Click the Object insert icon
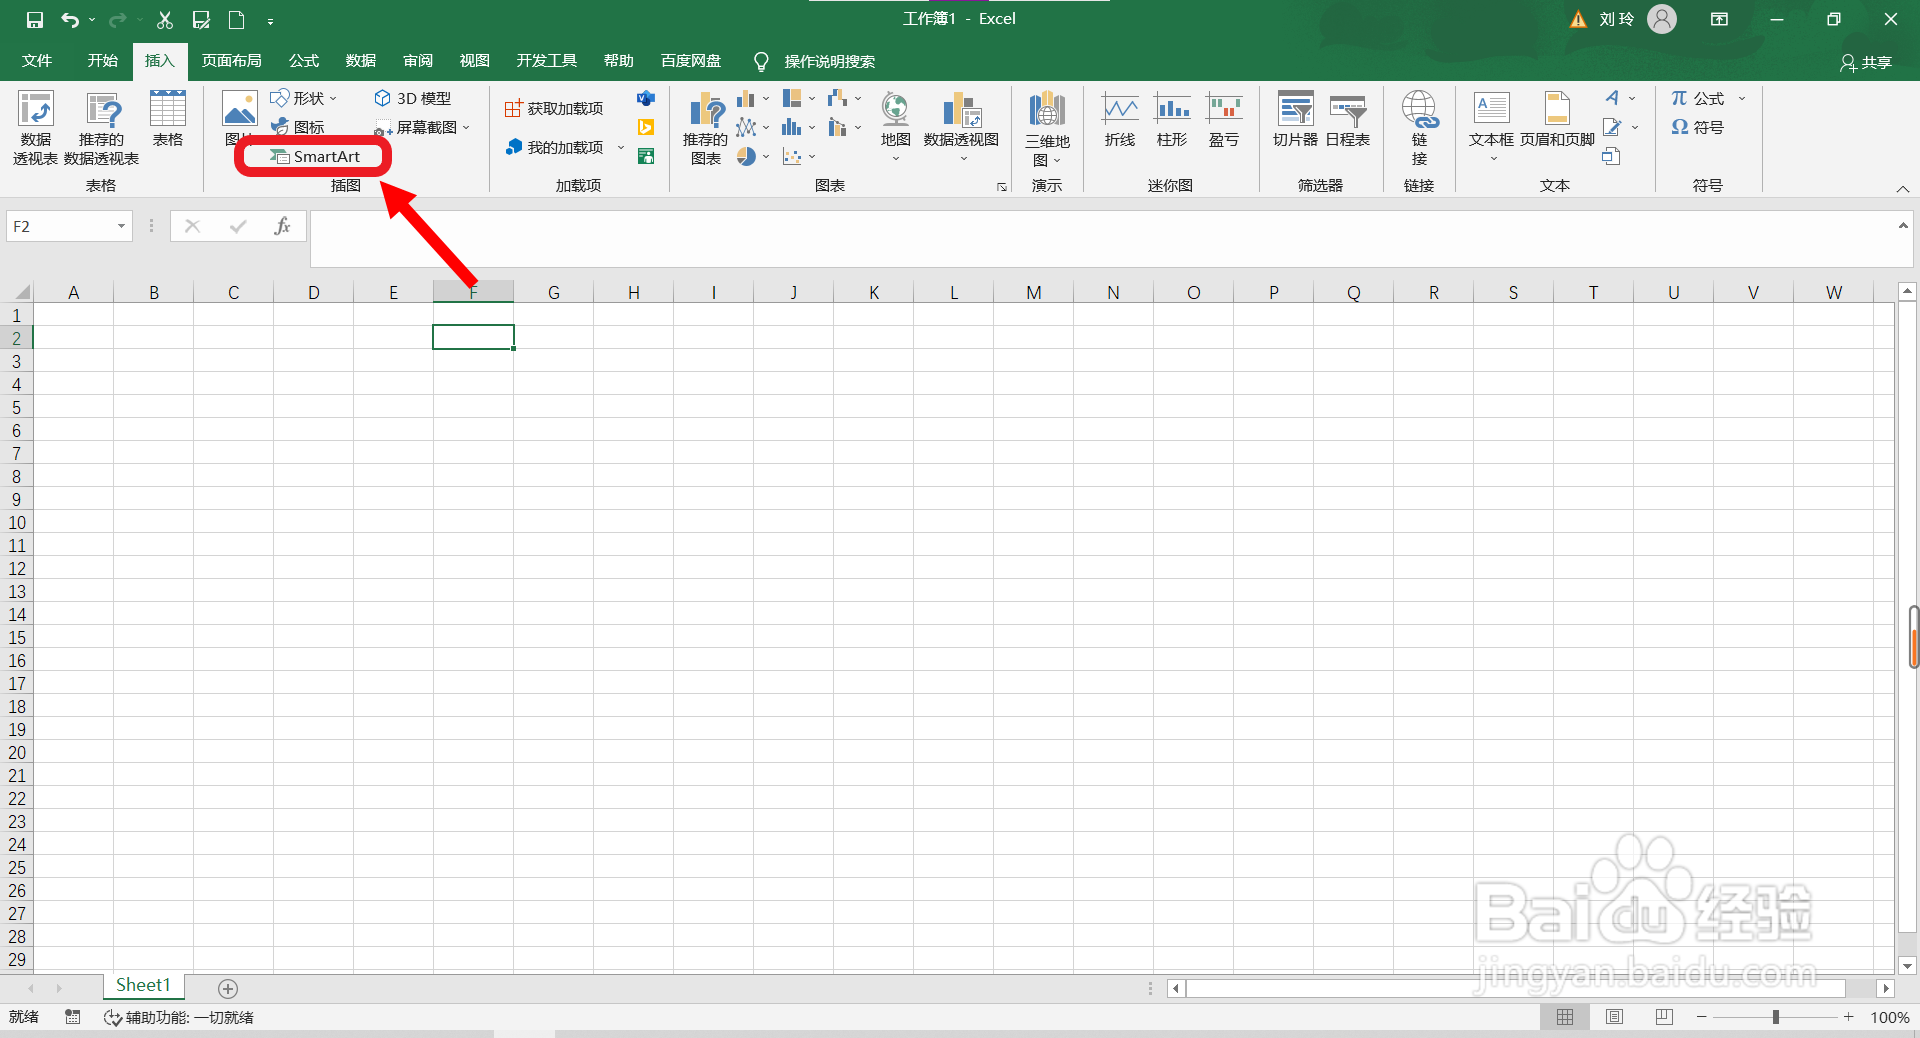The image size is (1920, 1038). point(1611,156)
